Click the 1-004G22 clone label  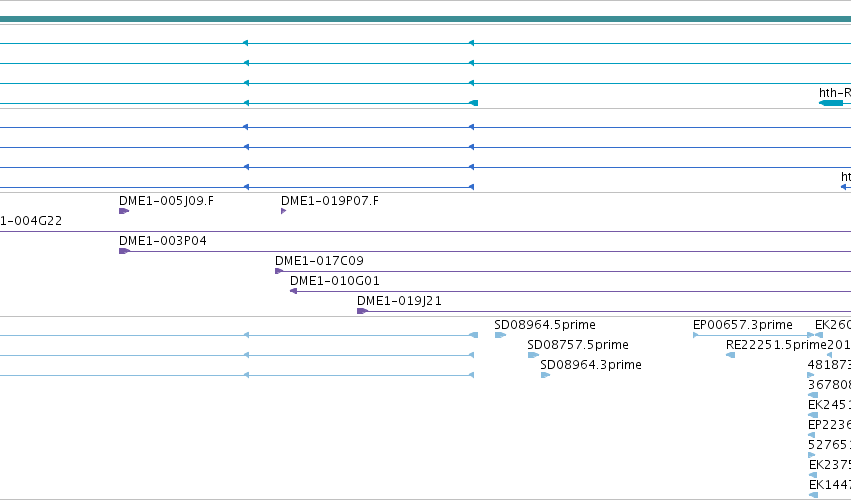coord(31,221)
